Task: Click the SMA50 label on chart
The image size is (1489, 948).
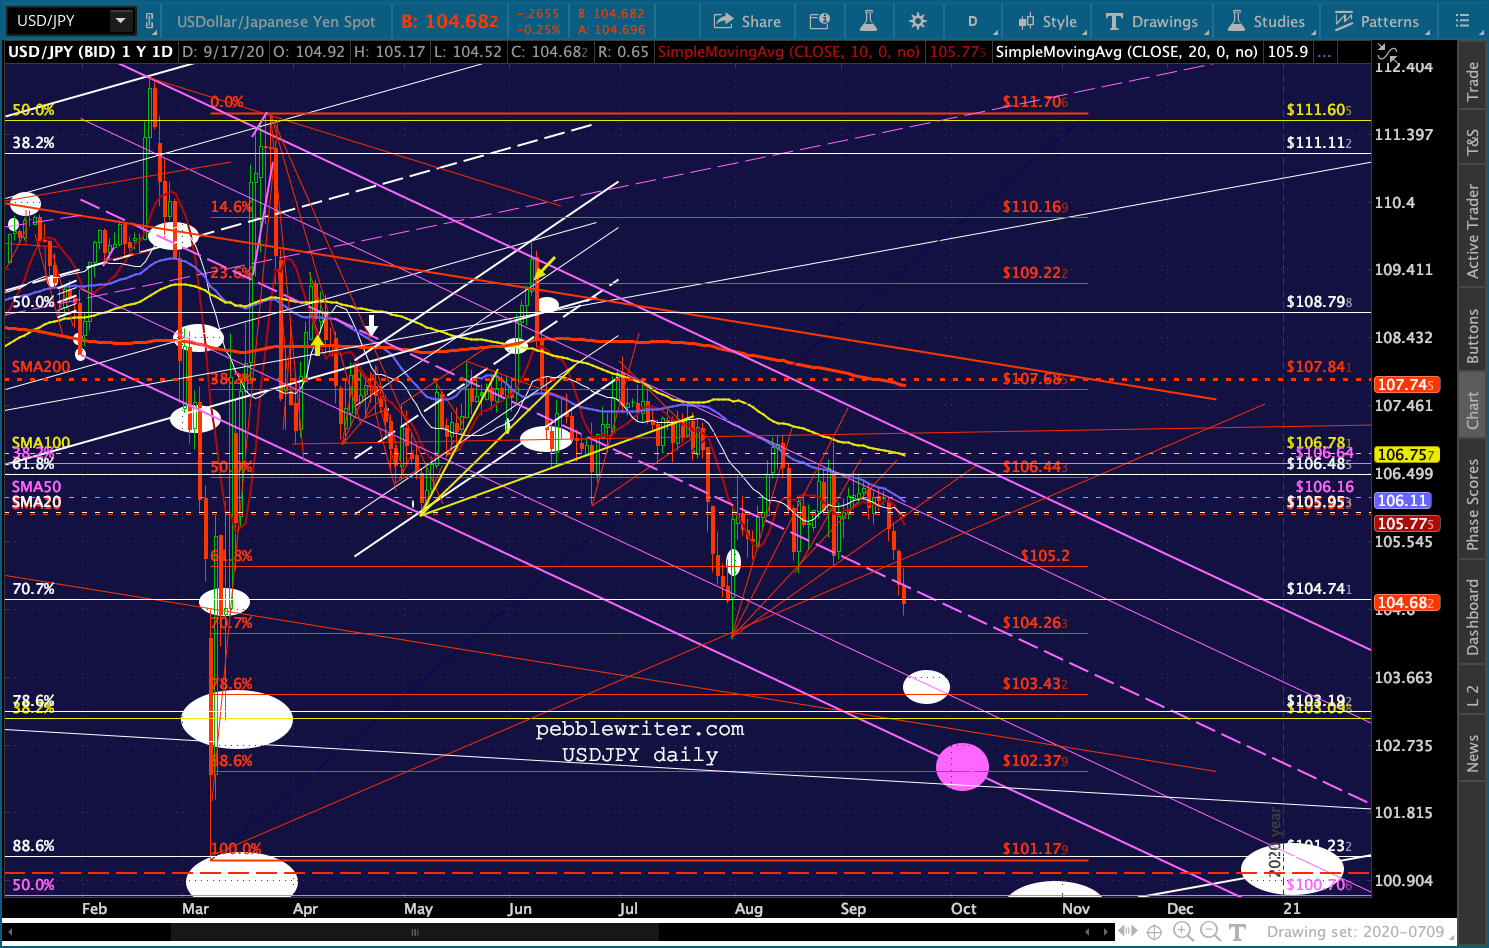Action: pos(36,487)
